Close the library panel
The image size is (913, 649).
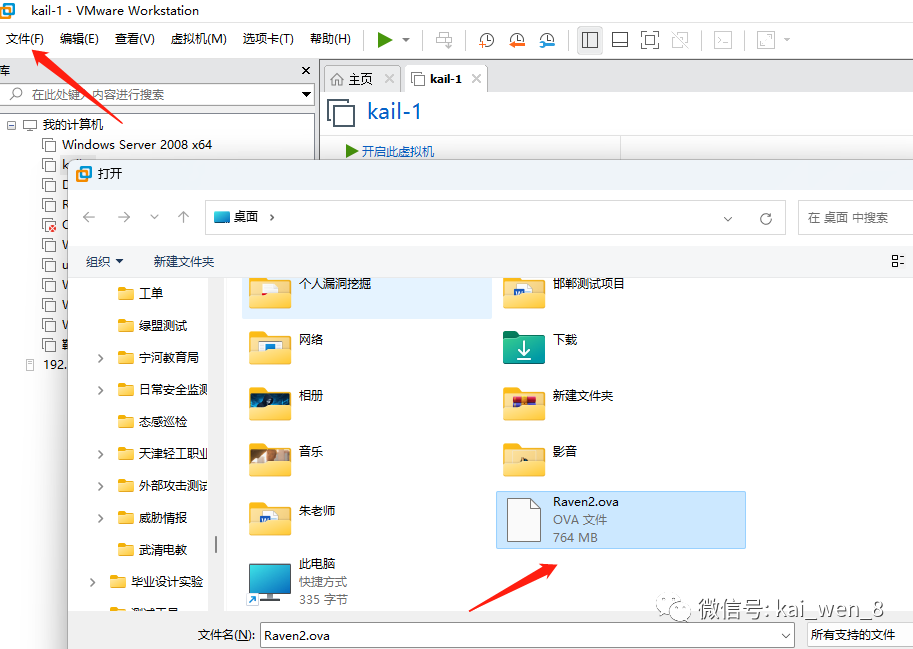306,70
